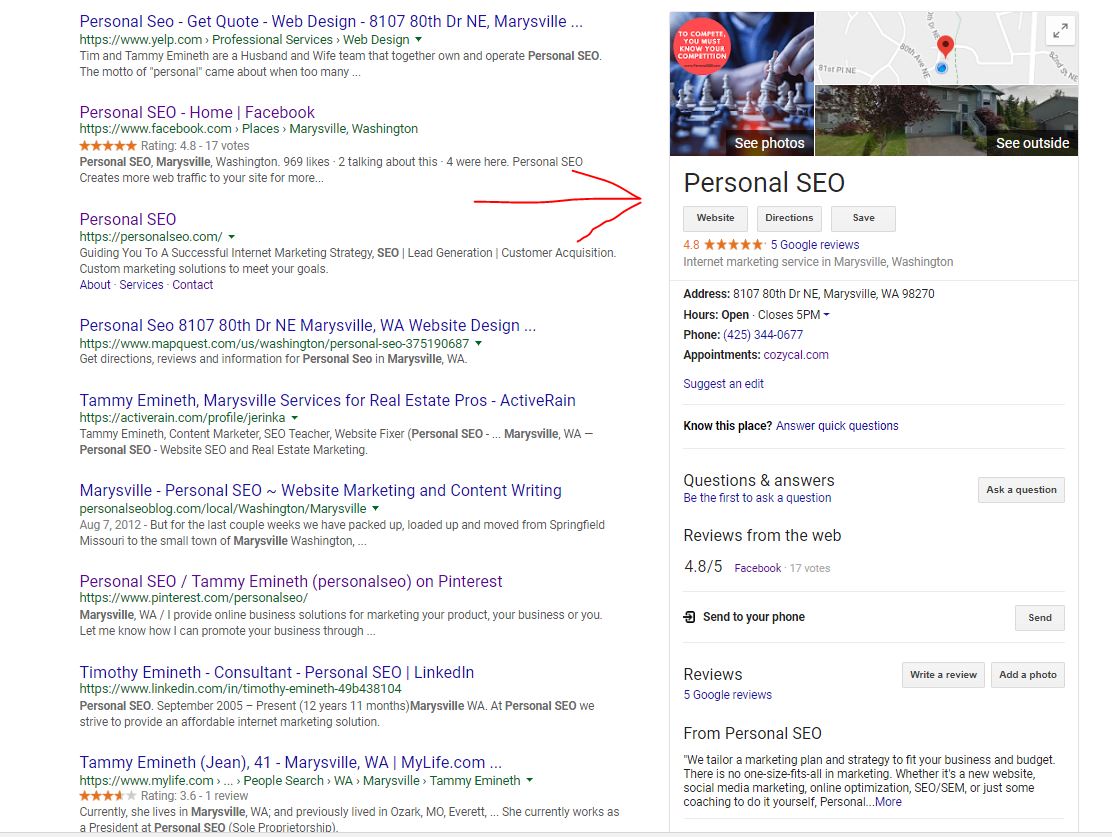Open the ActiveRain result dropdown arrow
This screenshot has height=837, width=1112.
[294, 418]
